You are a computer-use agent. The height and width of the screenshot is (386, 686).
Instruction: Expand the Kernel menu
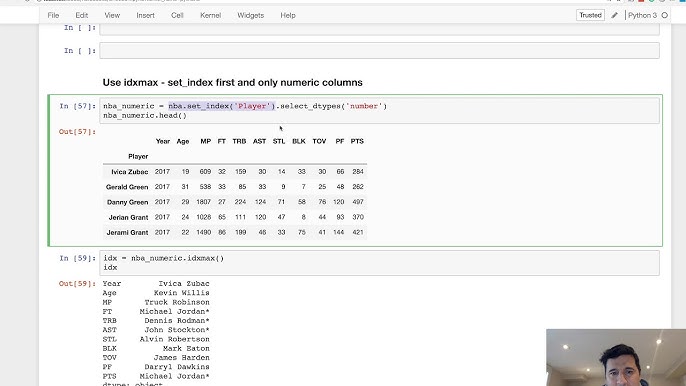pyautogui.click(x=210, y=15)
